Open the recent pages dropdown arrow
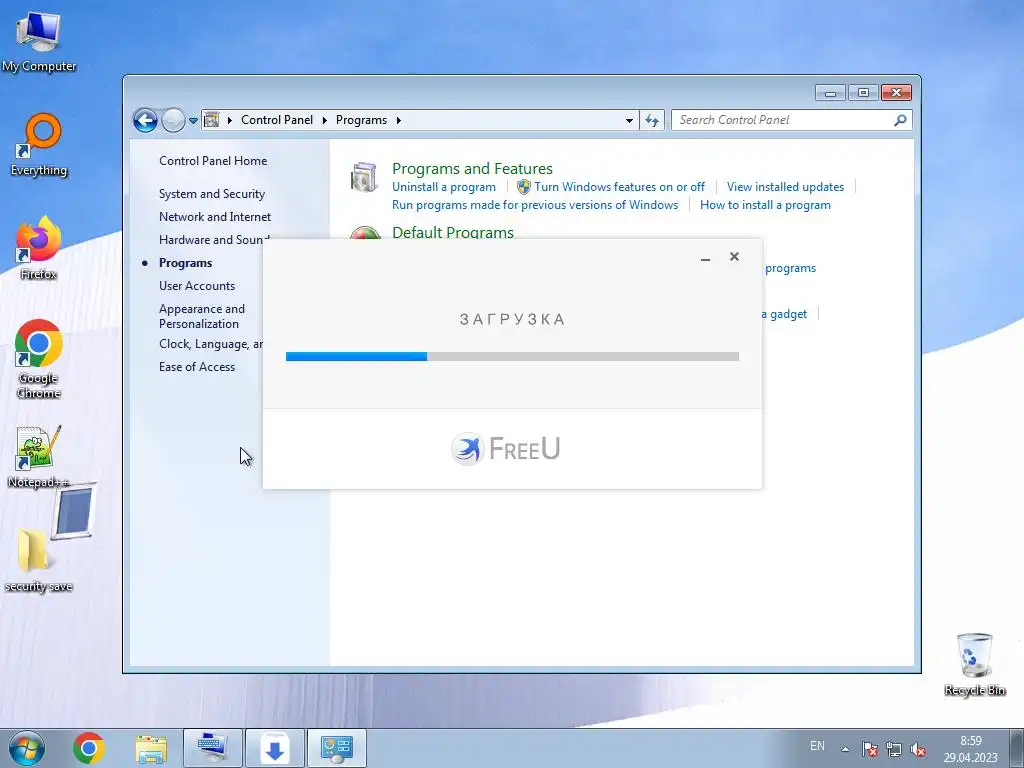Screen dimensions: 1024x768 [193, 121]
